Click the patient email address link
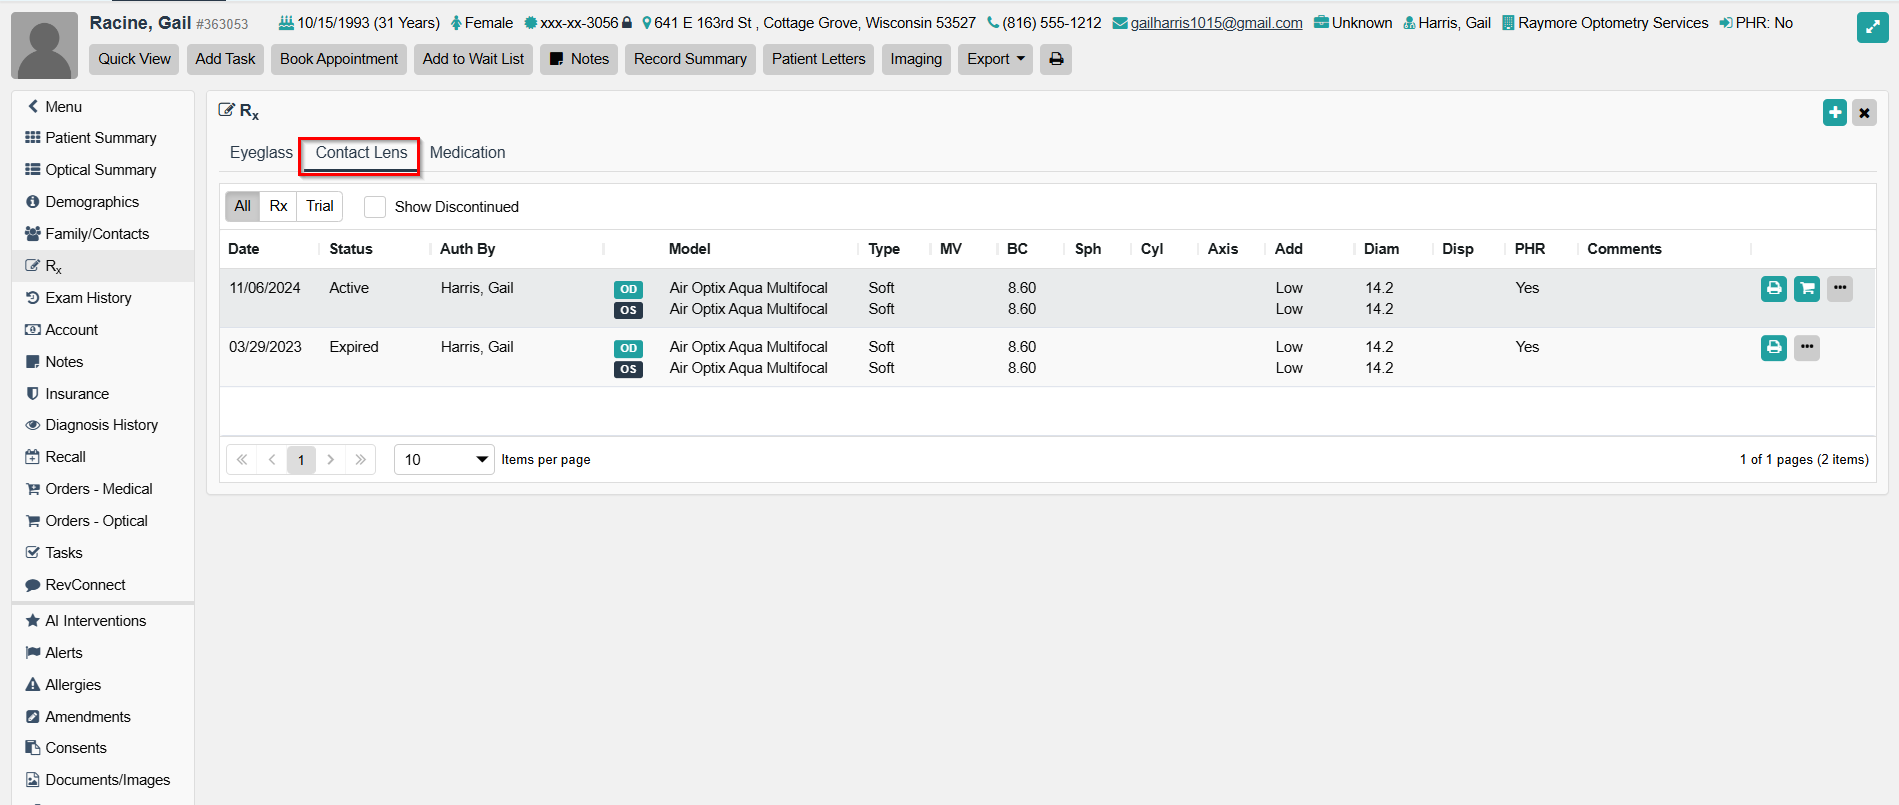 1215,23
